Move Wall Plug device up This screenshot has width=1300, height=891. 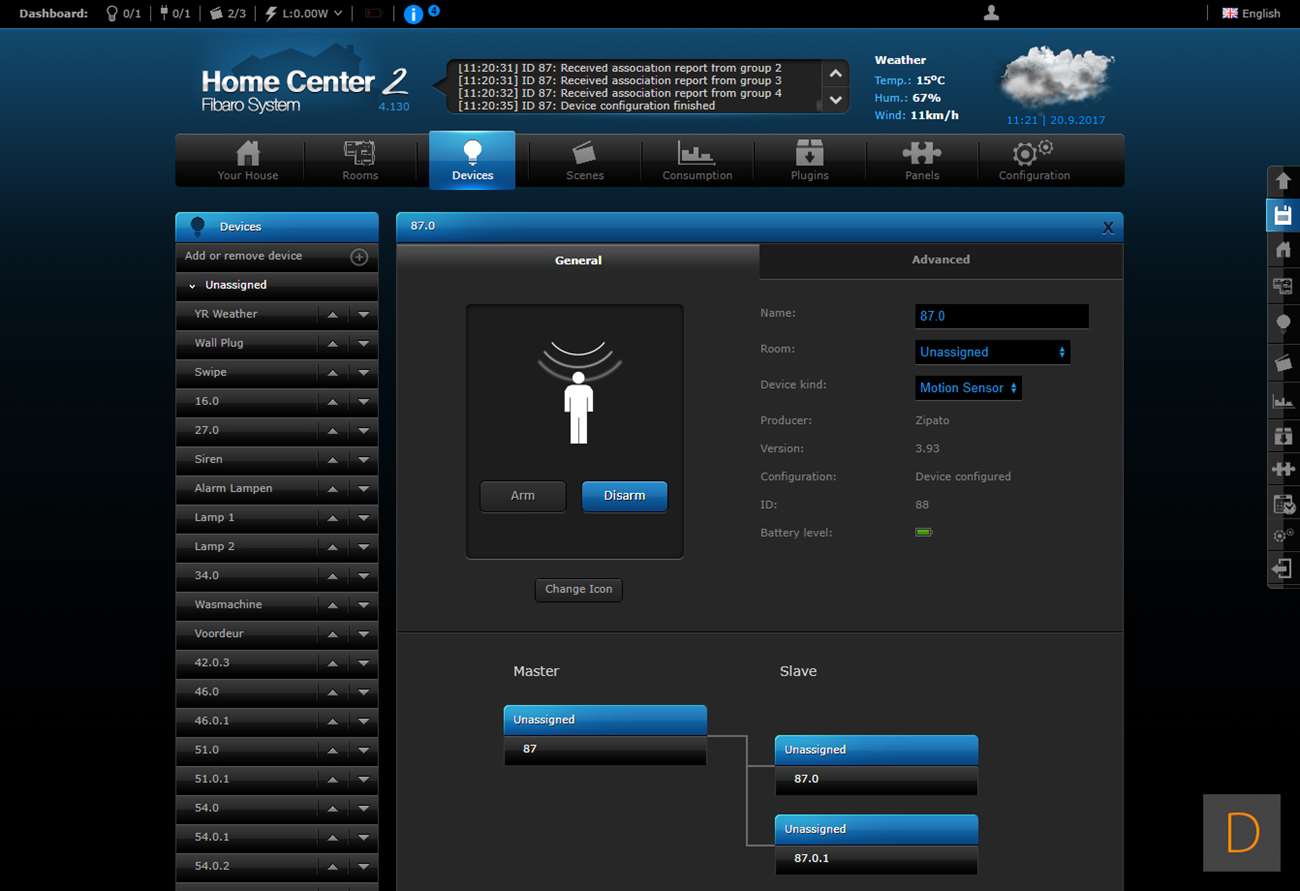[x=333, y=344]
